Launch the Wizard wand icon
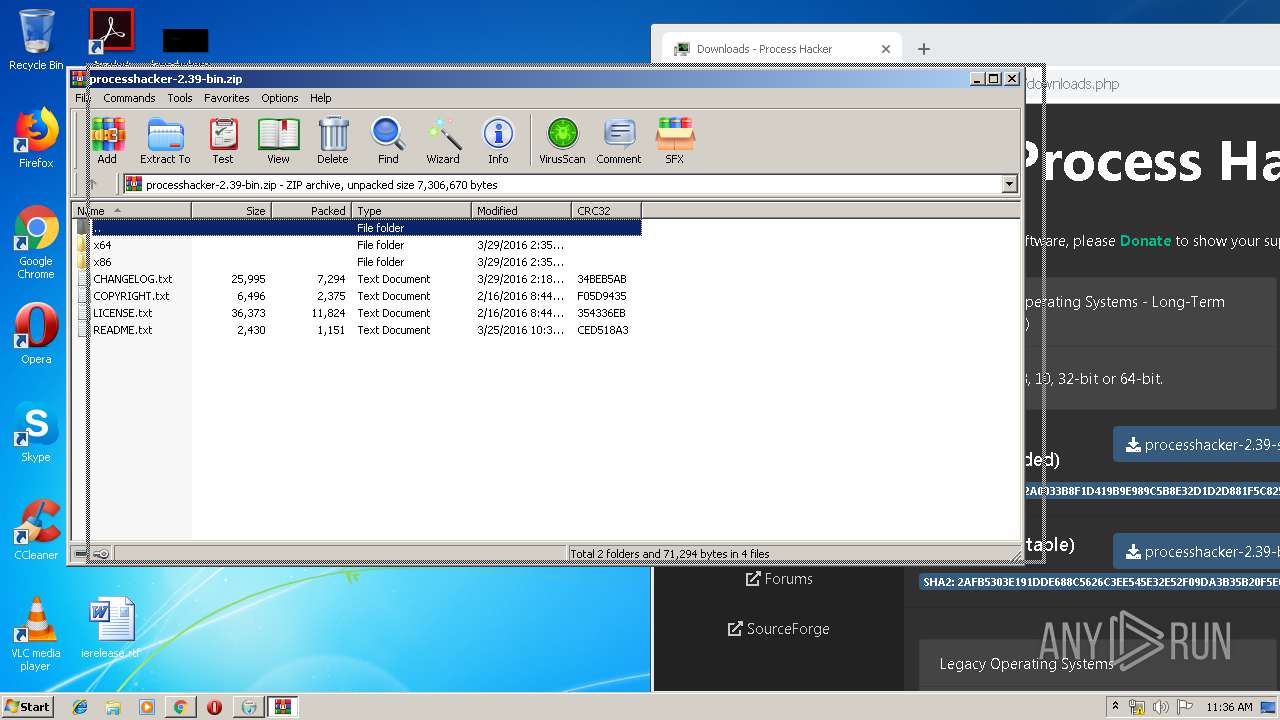Viewport: 1280px width, 720px height. pos(443,141)
